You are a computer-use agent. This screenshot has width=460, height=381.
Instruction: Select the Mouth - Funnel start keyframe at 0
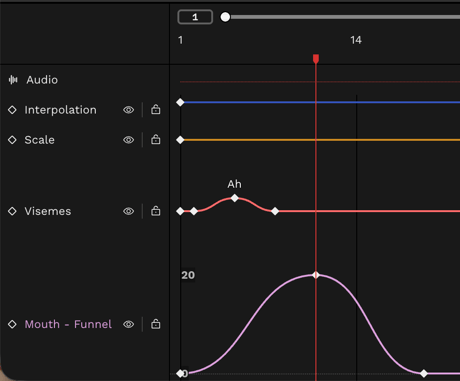[180, 374]
